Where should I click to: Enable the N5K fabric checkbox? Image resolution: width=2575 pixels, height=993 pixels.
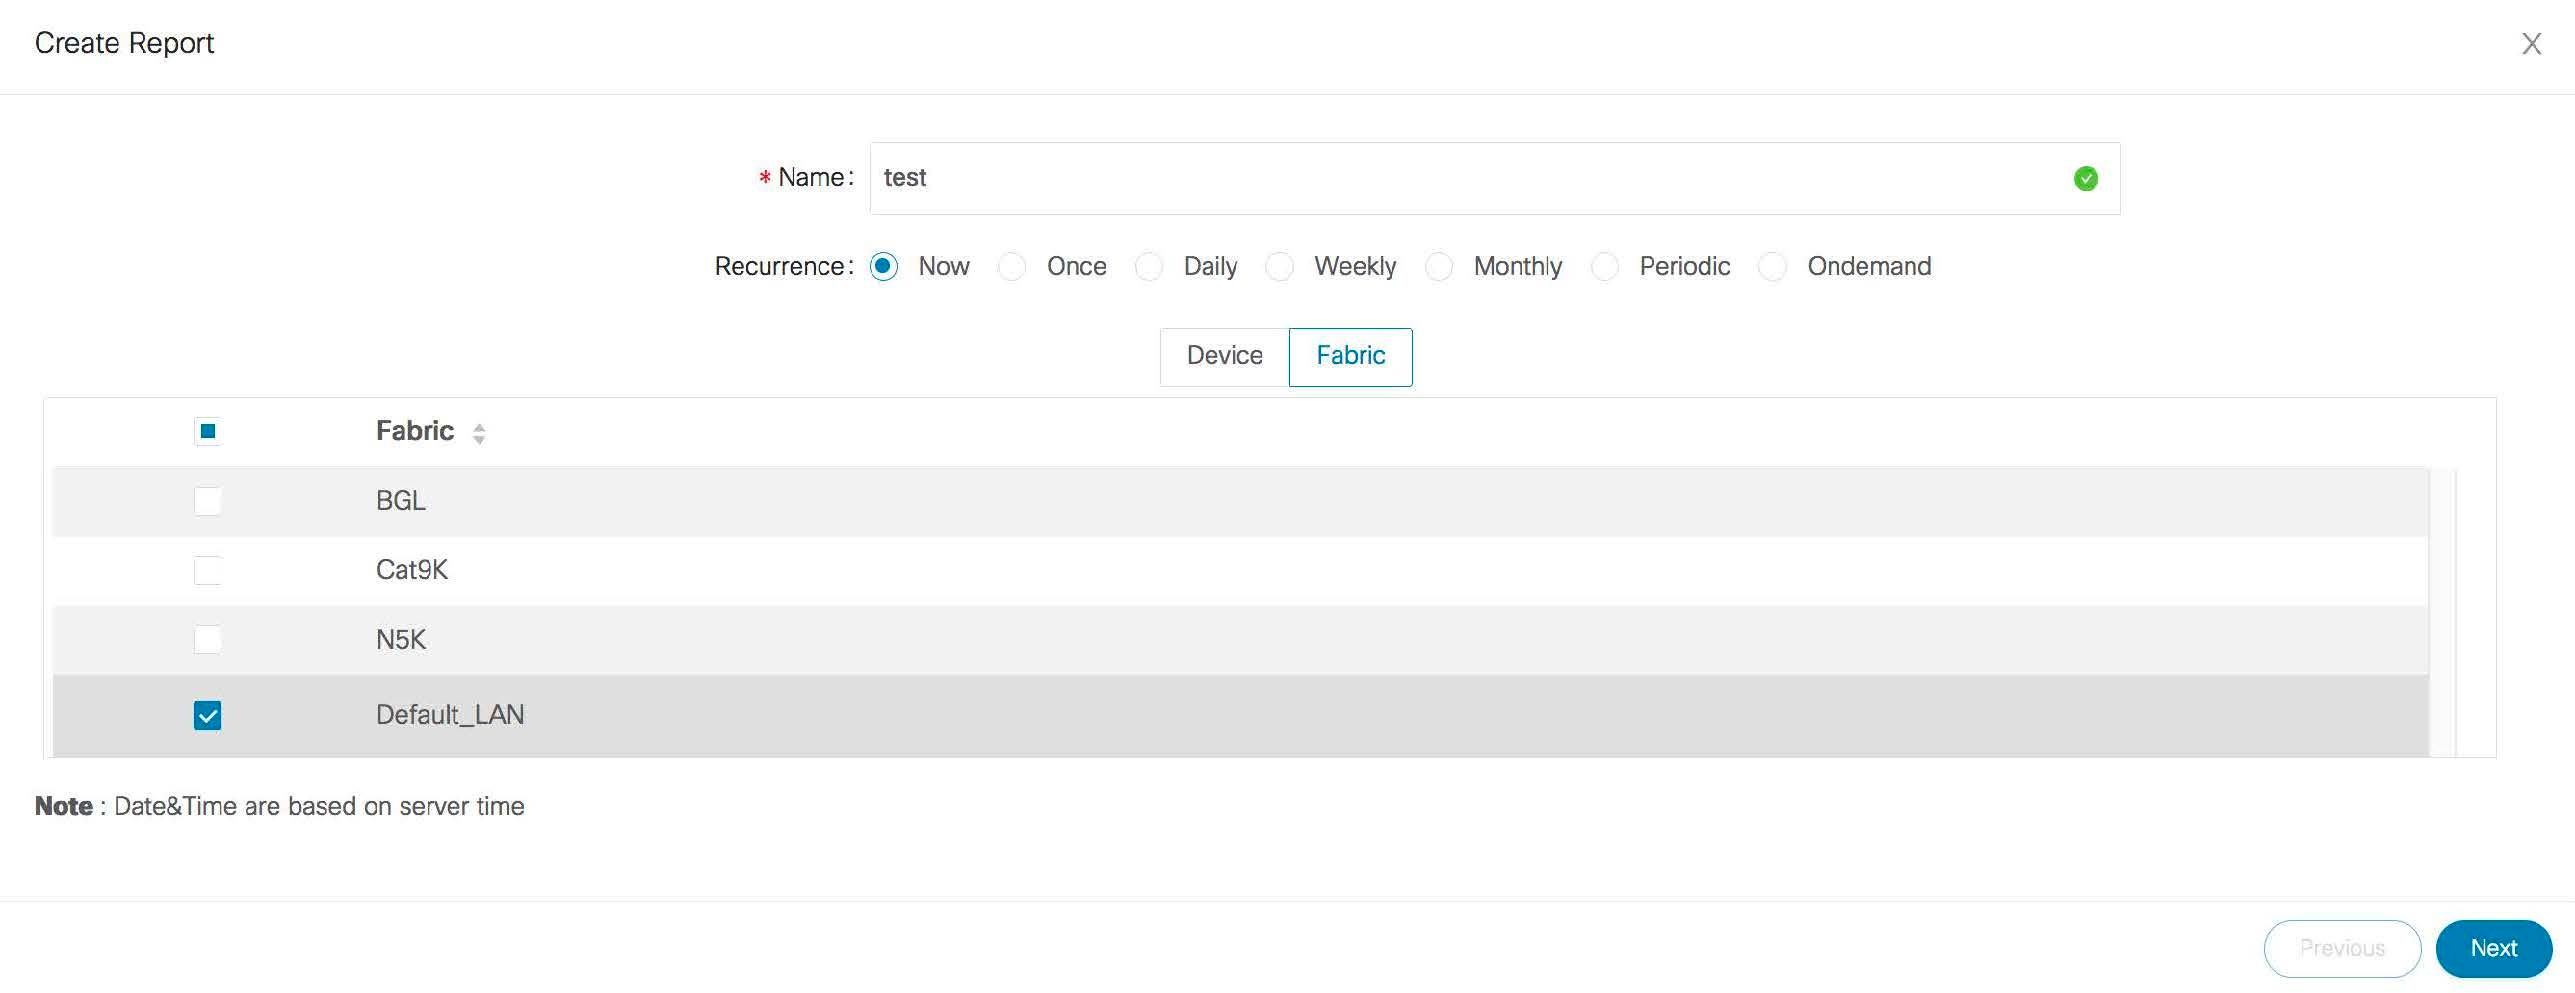(207, 640)
